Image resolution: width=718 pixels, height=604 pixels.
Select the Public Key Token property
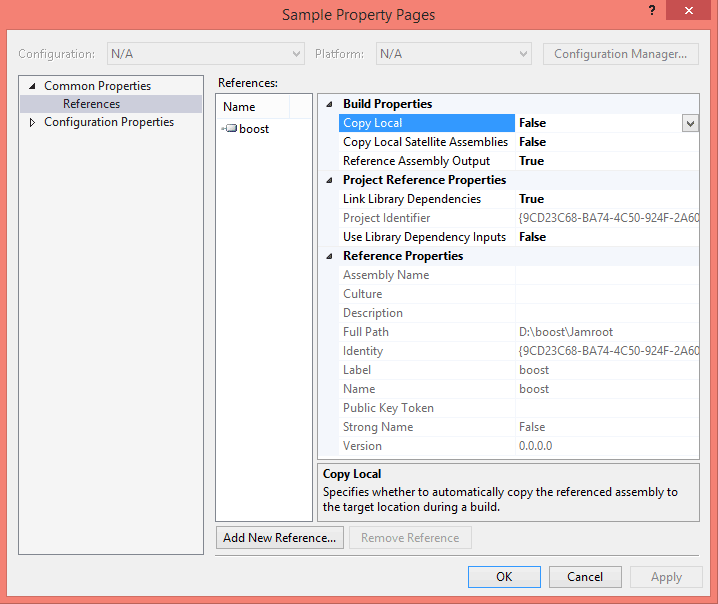[388, 408]
